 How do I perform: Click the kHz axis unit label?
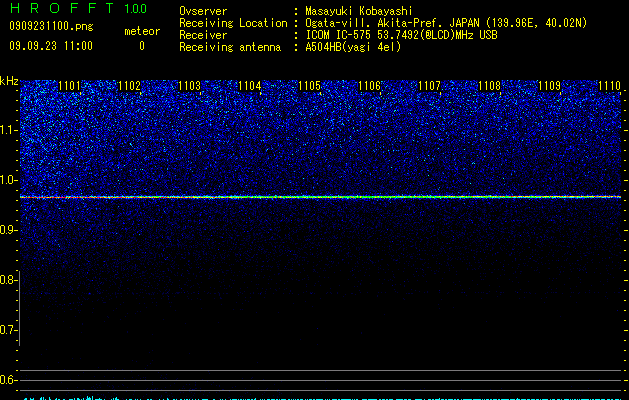coord(9,81)
